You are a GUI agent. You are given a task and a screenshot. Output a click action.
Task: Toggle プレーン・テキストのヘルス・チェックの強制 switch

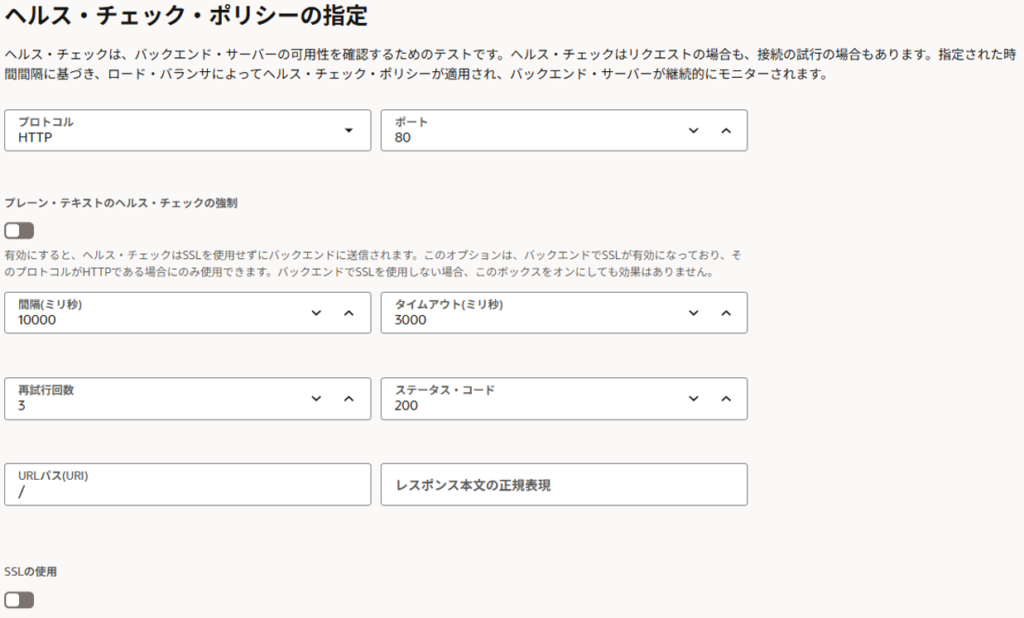coord(19,231)
